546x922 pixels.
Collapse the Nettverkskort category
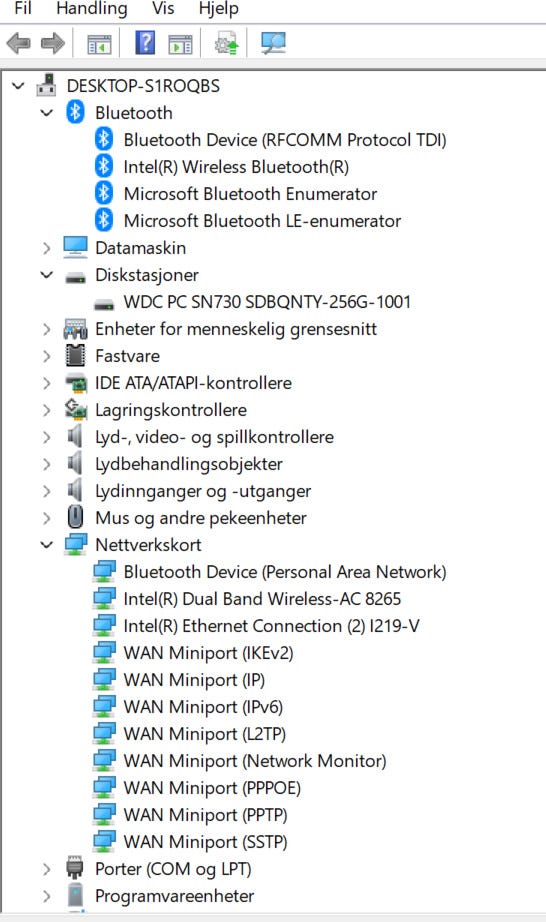pyautogui.click(x=47, y=545)
